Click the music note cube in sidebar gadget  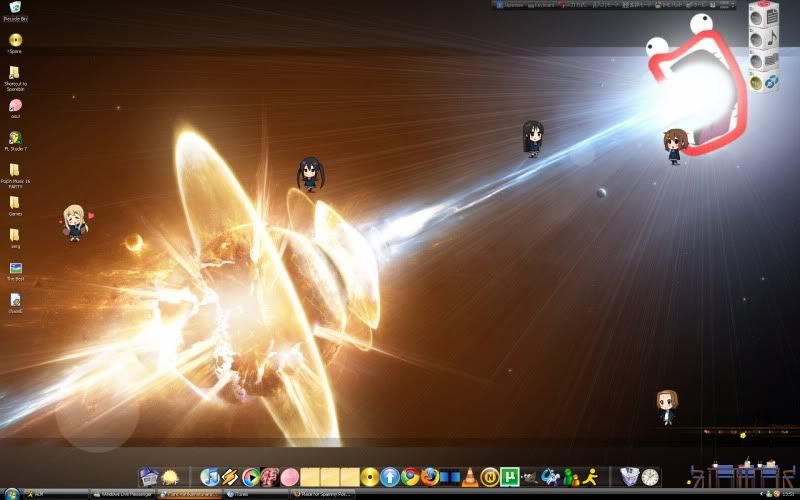click(x=765, y=38)
